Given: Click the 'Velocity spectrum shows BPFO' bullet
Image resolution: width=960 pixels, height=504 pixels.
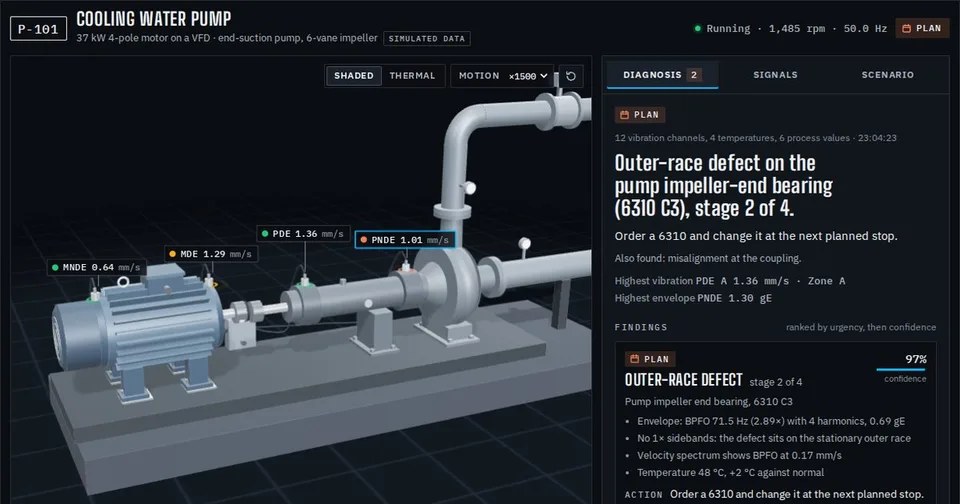Looking at the screenshot, I should (739, 456).
